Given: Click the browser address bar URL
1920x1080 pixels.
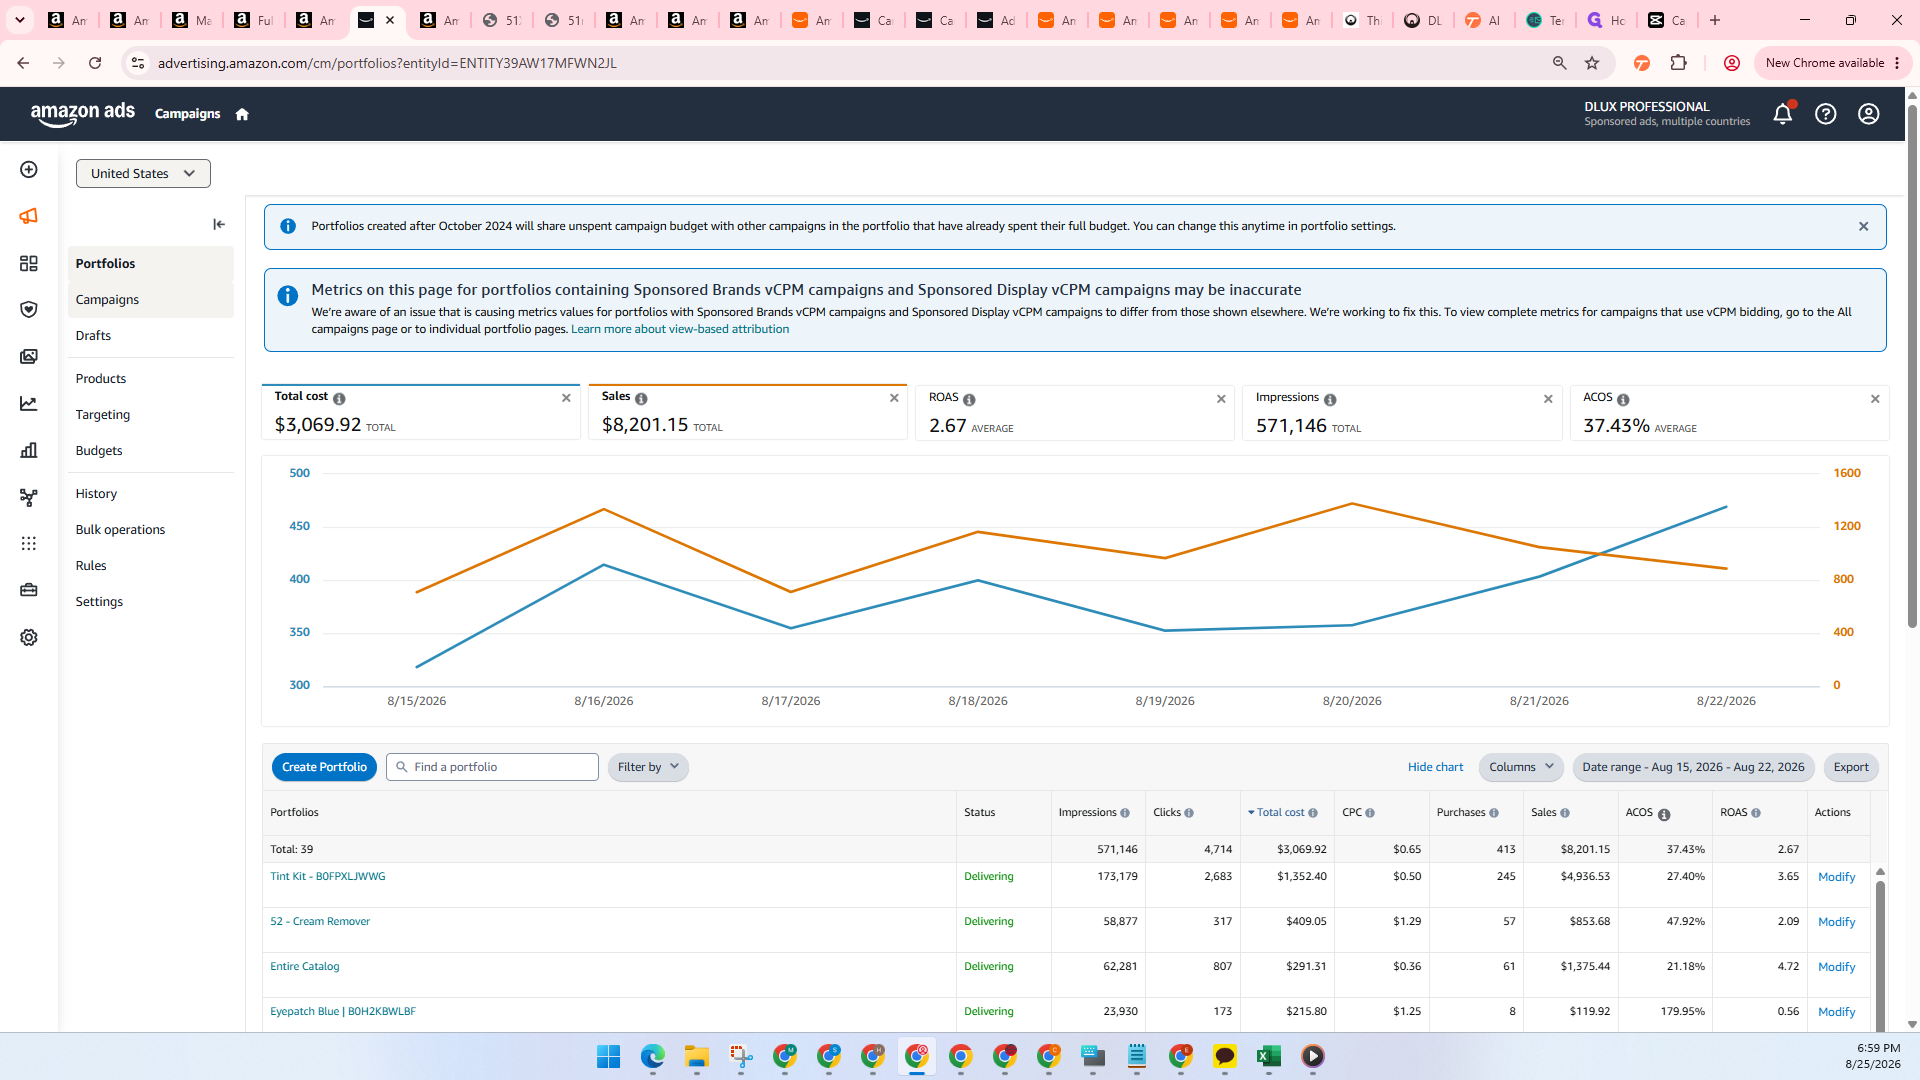Looking at the screenshot, I should (387, 63).
